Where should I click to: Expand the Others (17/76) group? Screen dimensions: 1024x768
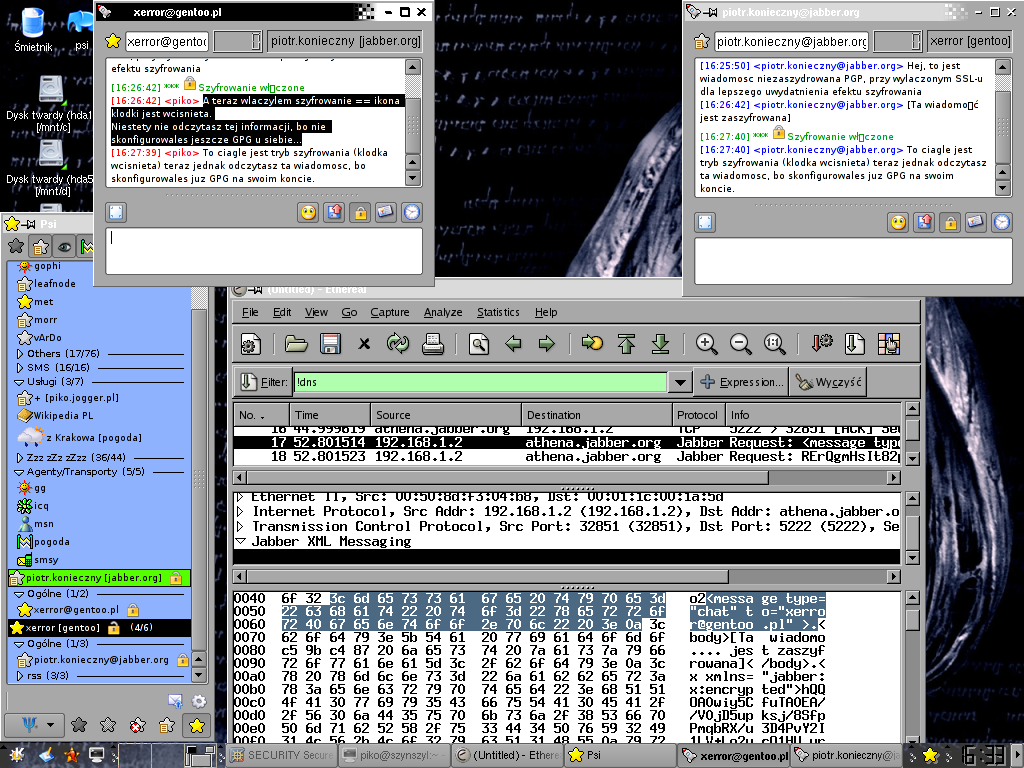tap(19, 353)
